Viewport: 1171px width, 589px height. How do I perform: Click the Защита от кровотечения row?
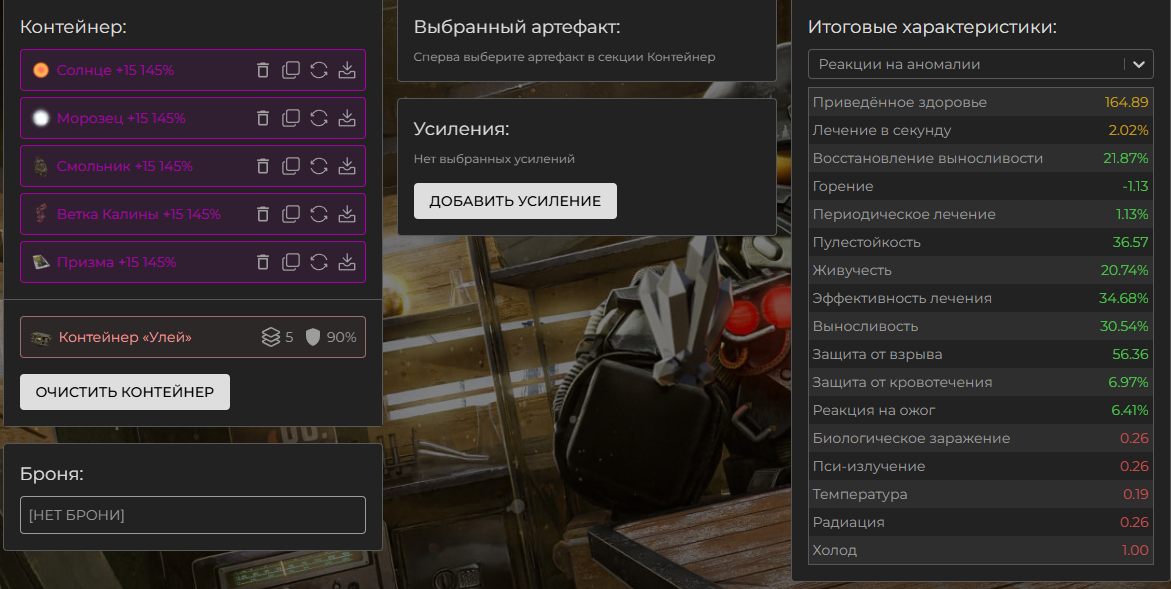point(981,382)
